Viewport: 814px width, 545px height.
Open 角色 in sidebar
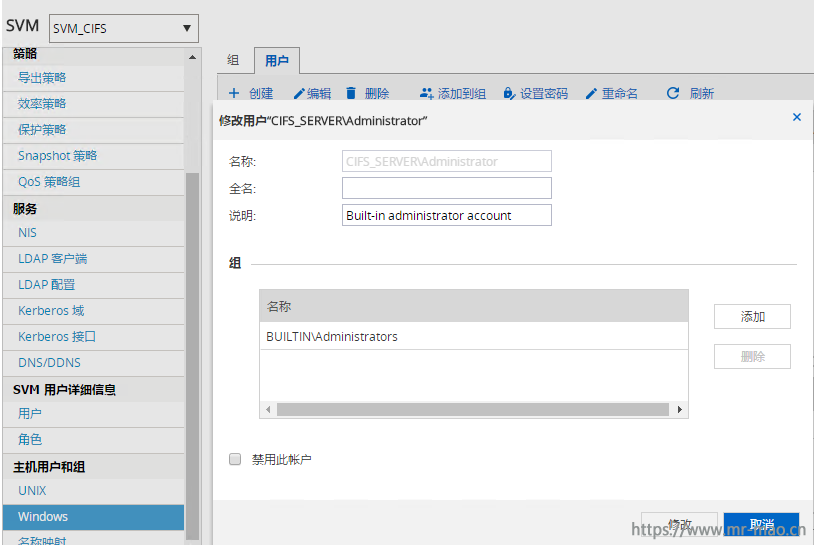pyautogui.click(x=93, y=440)
